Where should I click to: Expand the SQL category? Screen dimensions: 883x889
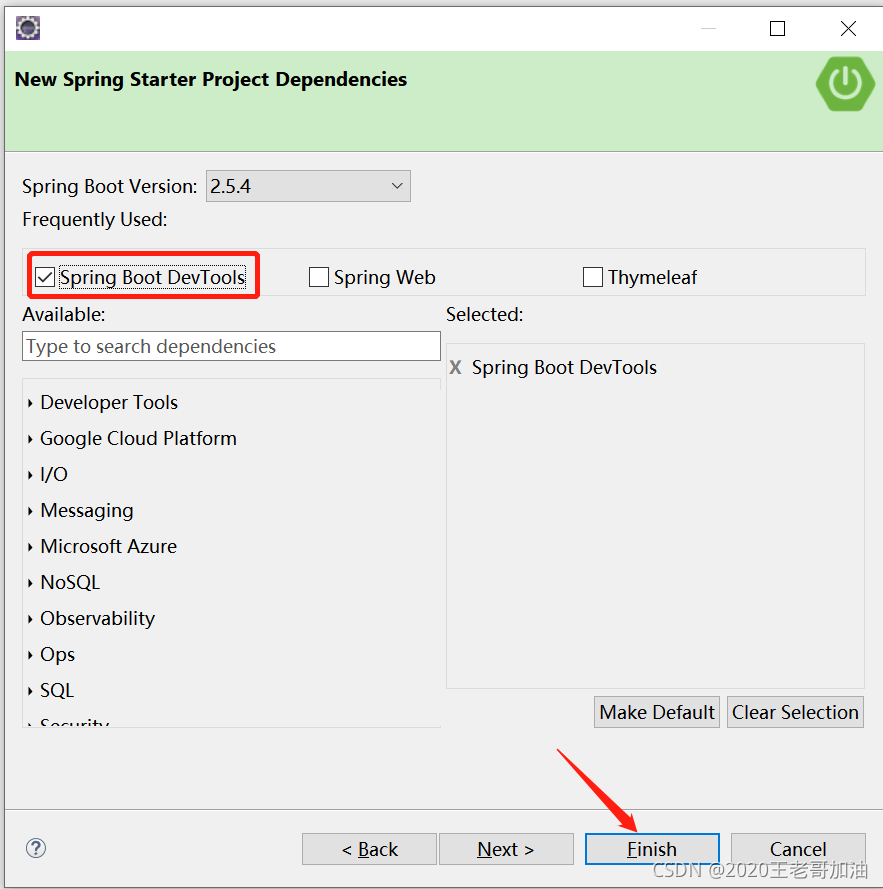pos(30,691)
